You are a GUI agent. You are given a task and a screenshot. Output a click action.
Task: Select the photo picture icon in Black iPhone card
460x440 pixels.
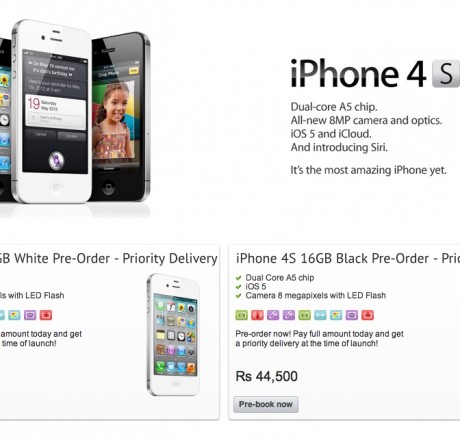click(336, 315)
